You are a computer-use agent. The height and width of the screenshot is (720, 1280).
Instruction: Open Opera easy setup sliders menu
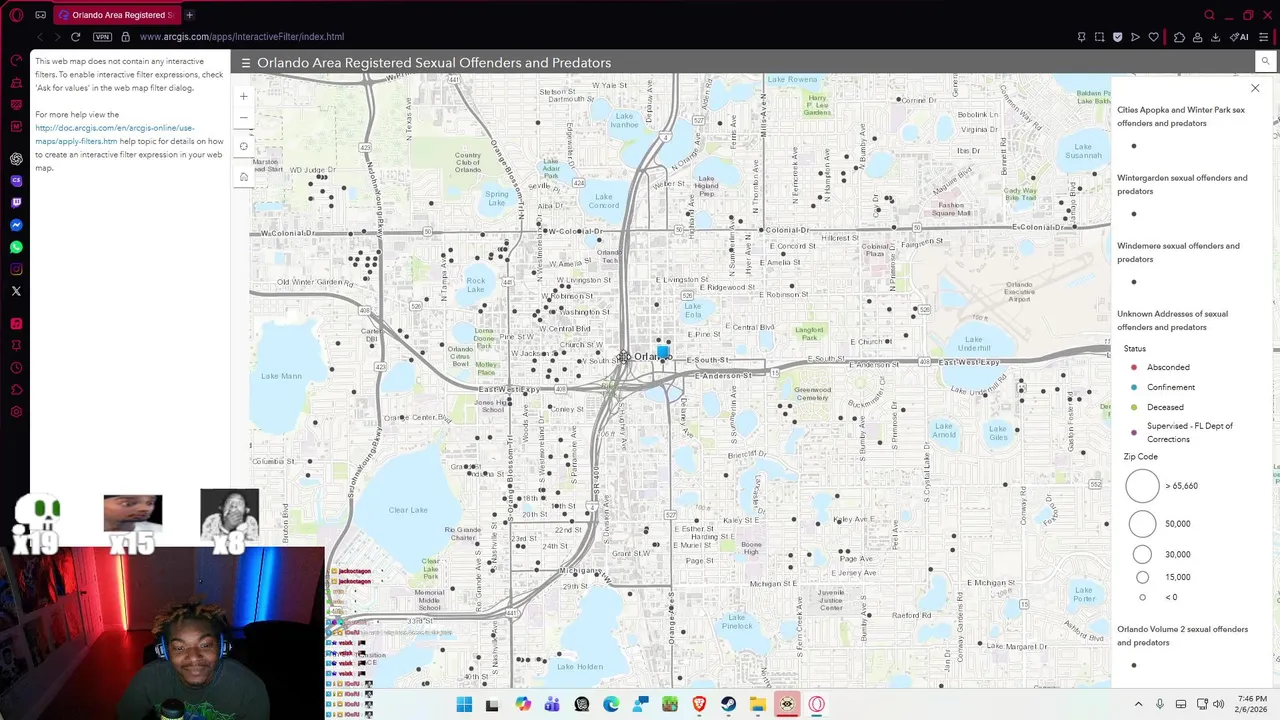click(x=1264, y=37)
